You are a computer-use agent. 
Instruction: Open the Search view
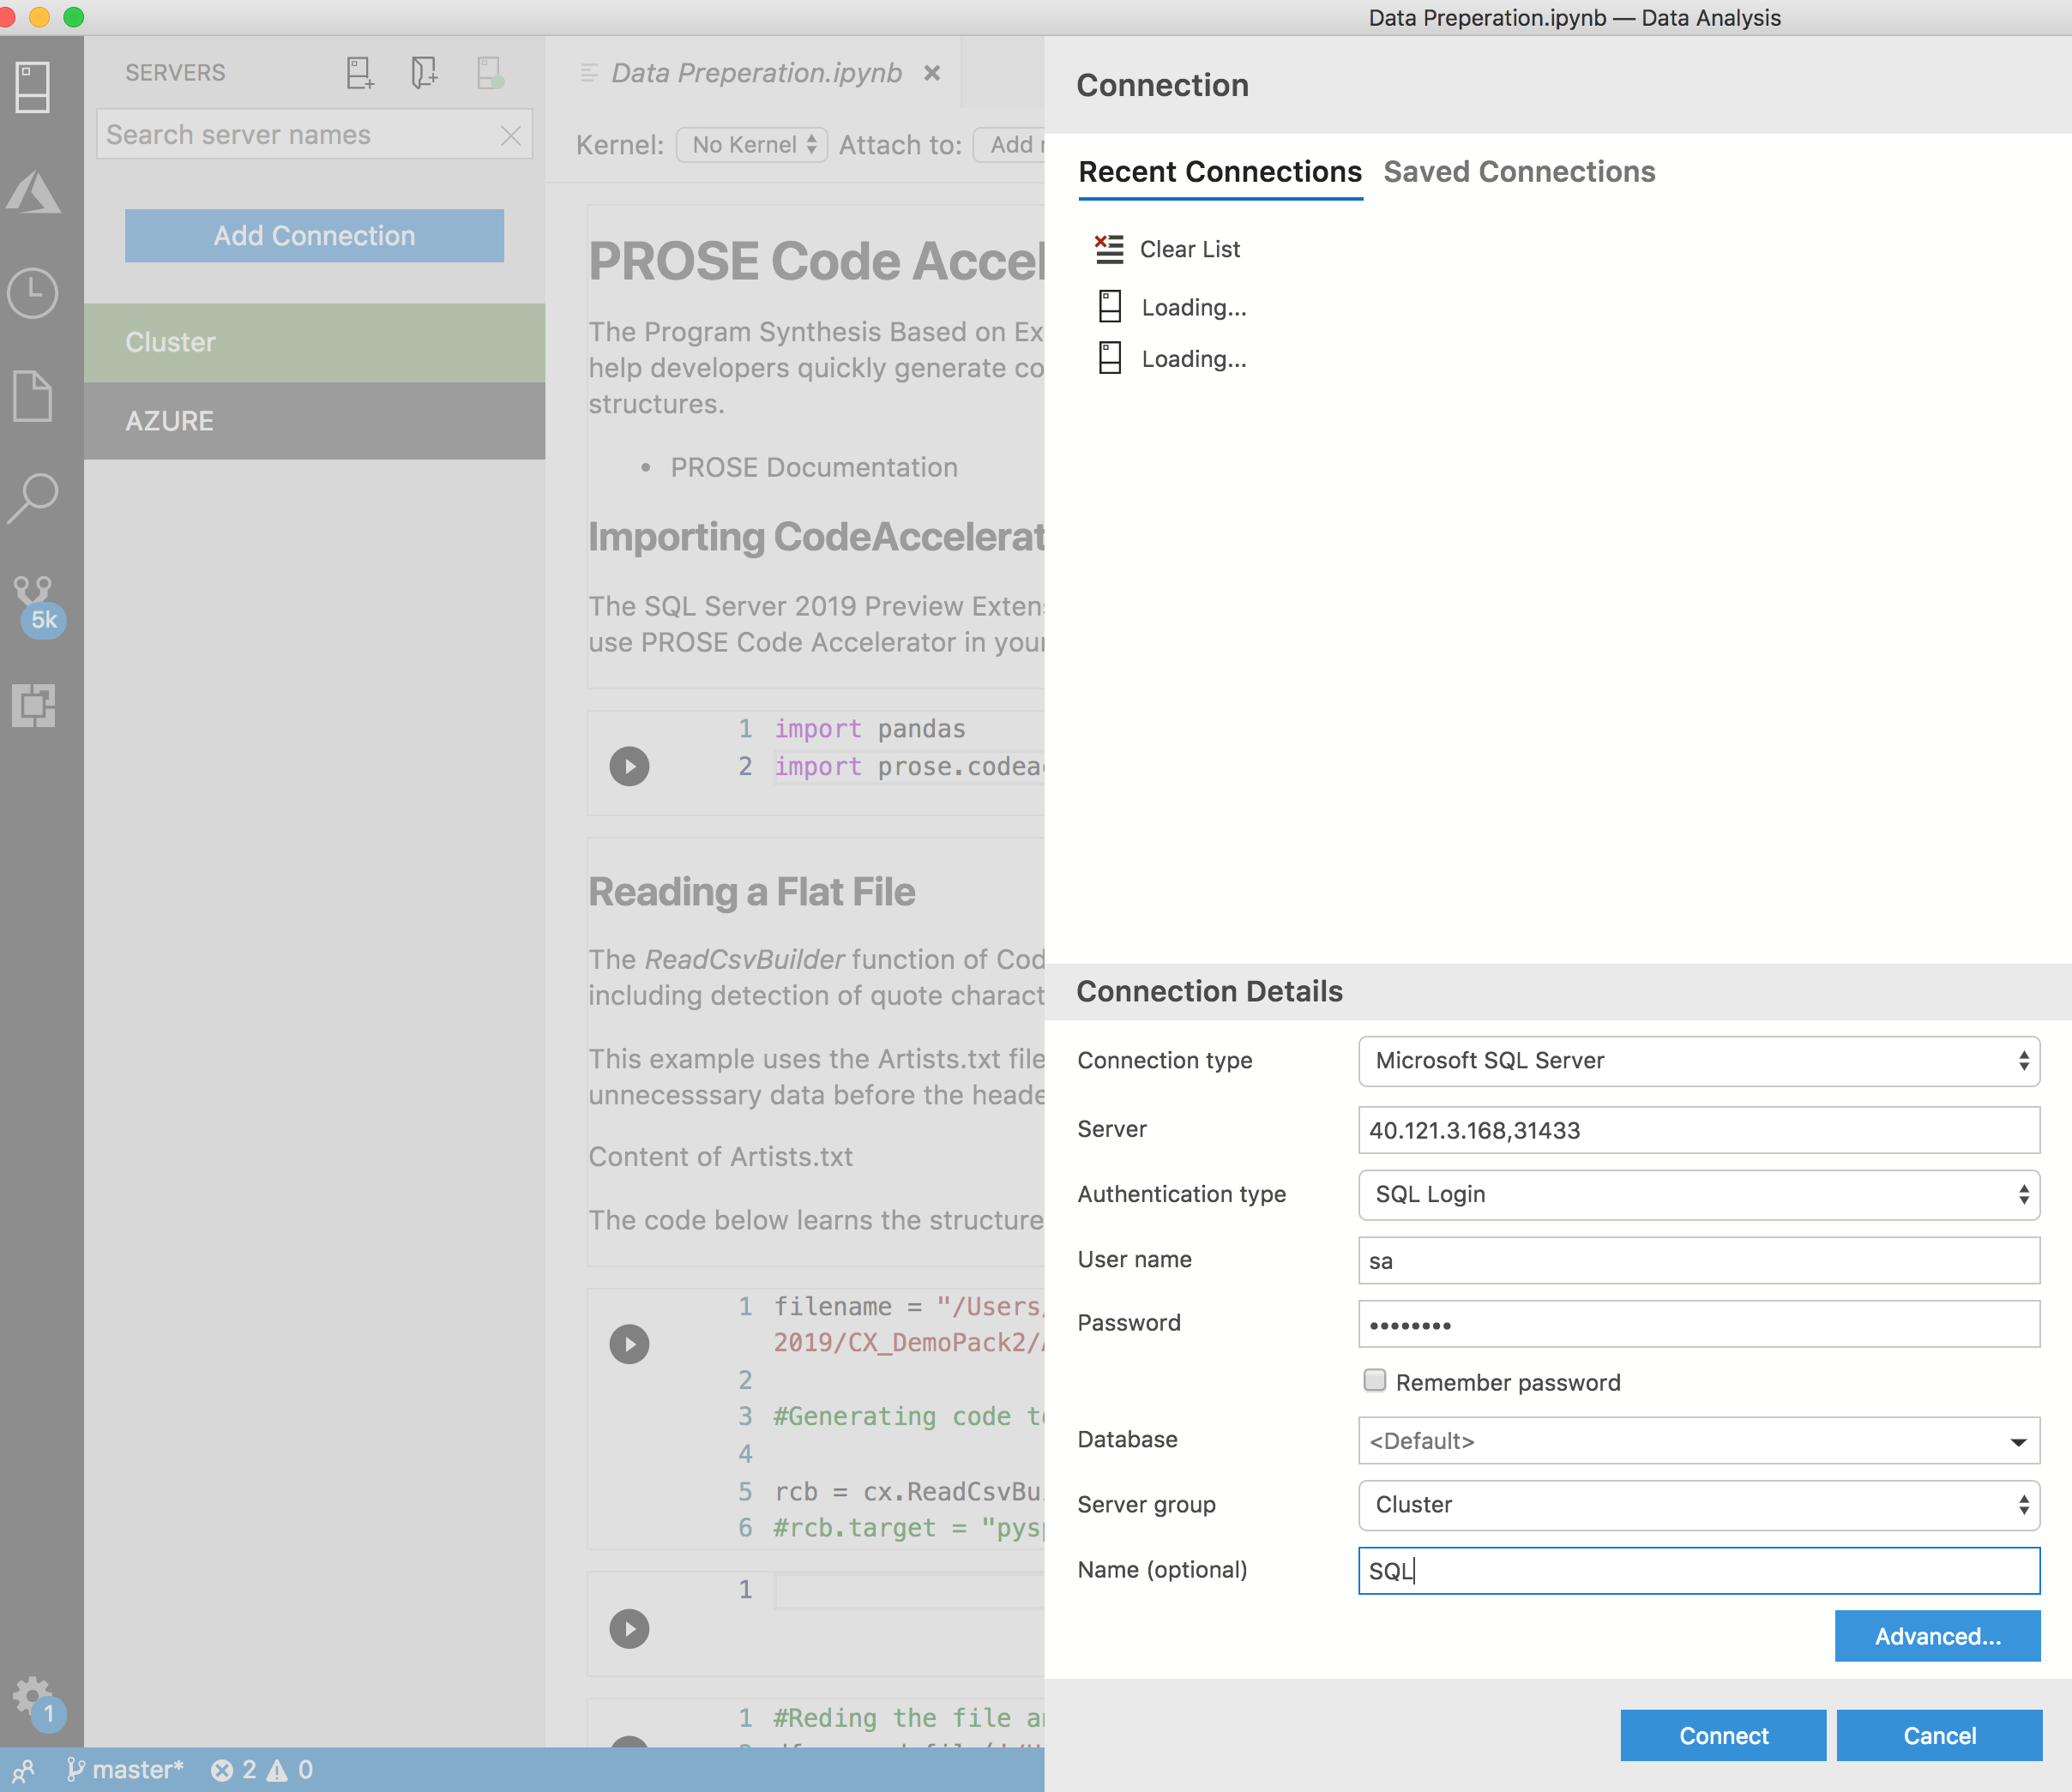[x=33, y=497]
